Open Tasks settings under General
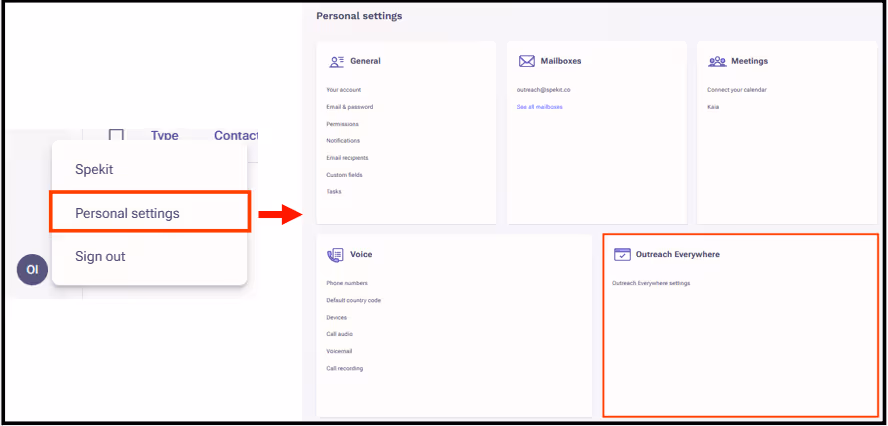Image resolution: width=888 pixels, height=426 pixels. pos(334,191)
